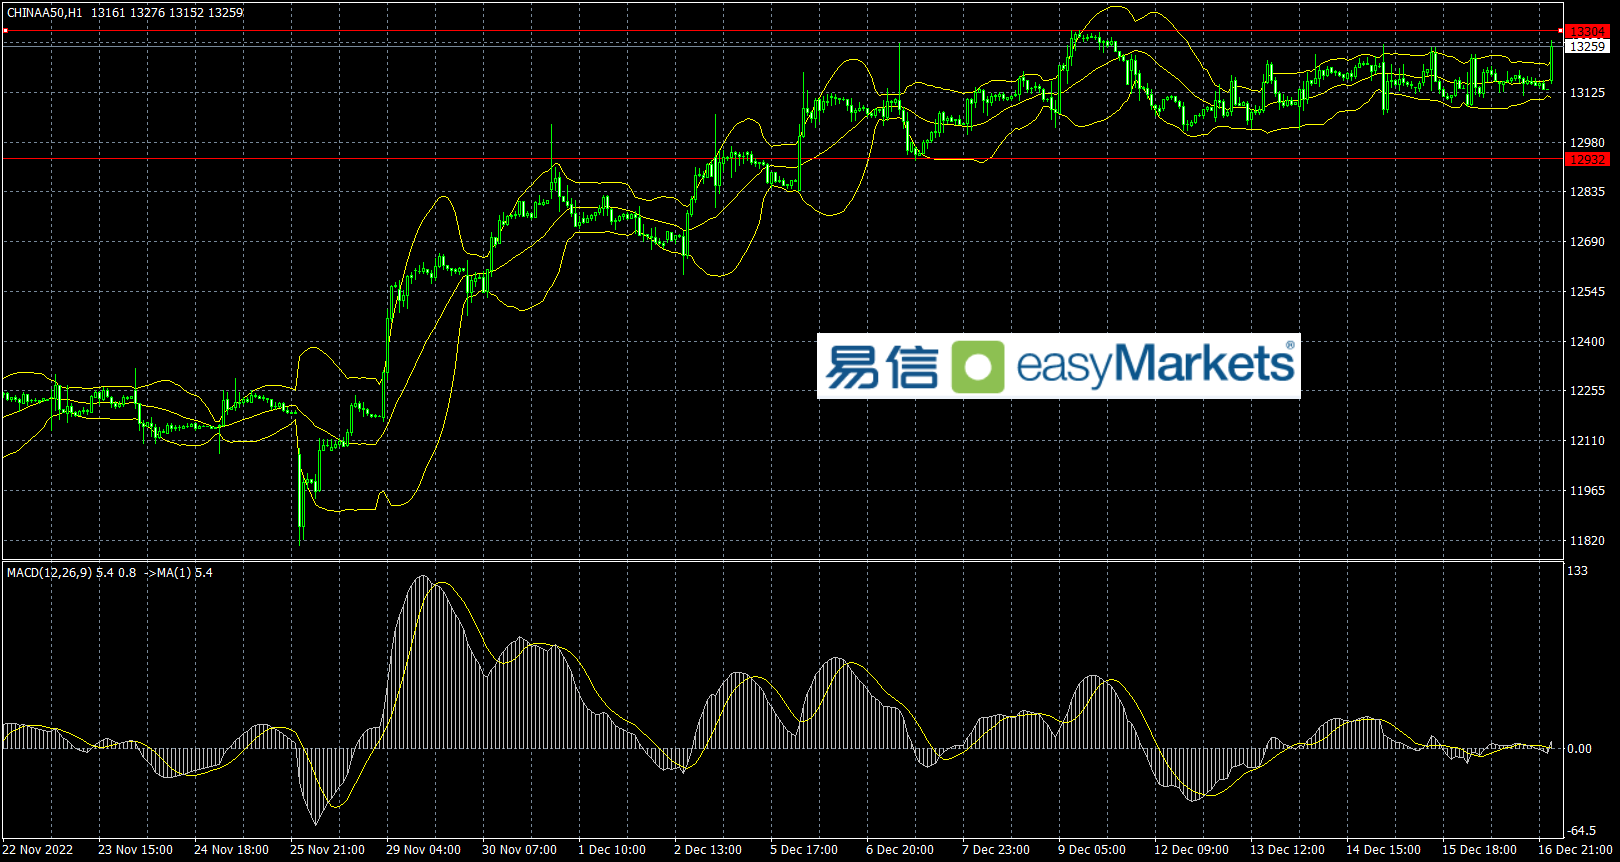Screen dimensions: 1620x862
Task: Click the 24 Nov 18:00 time label
Action: coord(231,850)
